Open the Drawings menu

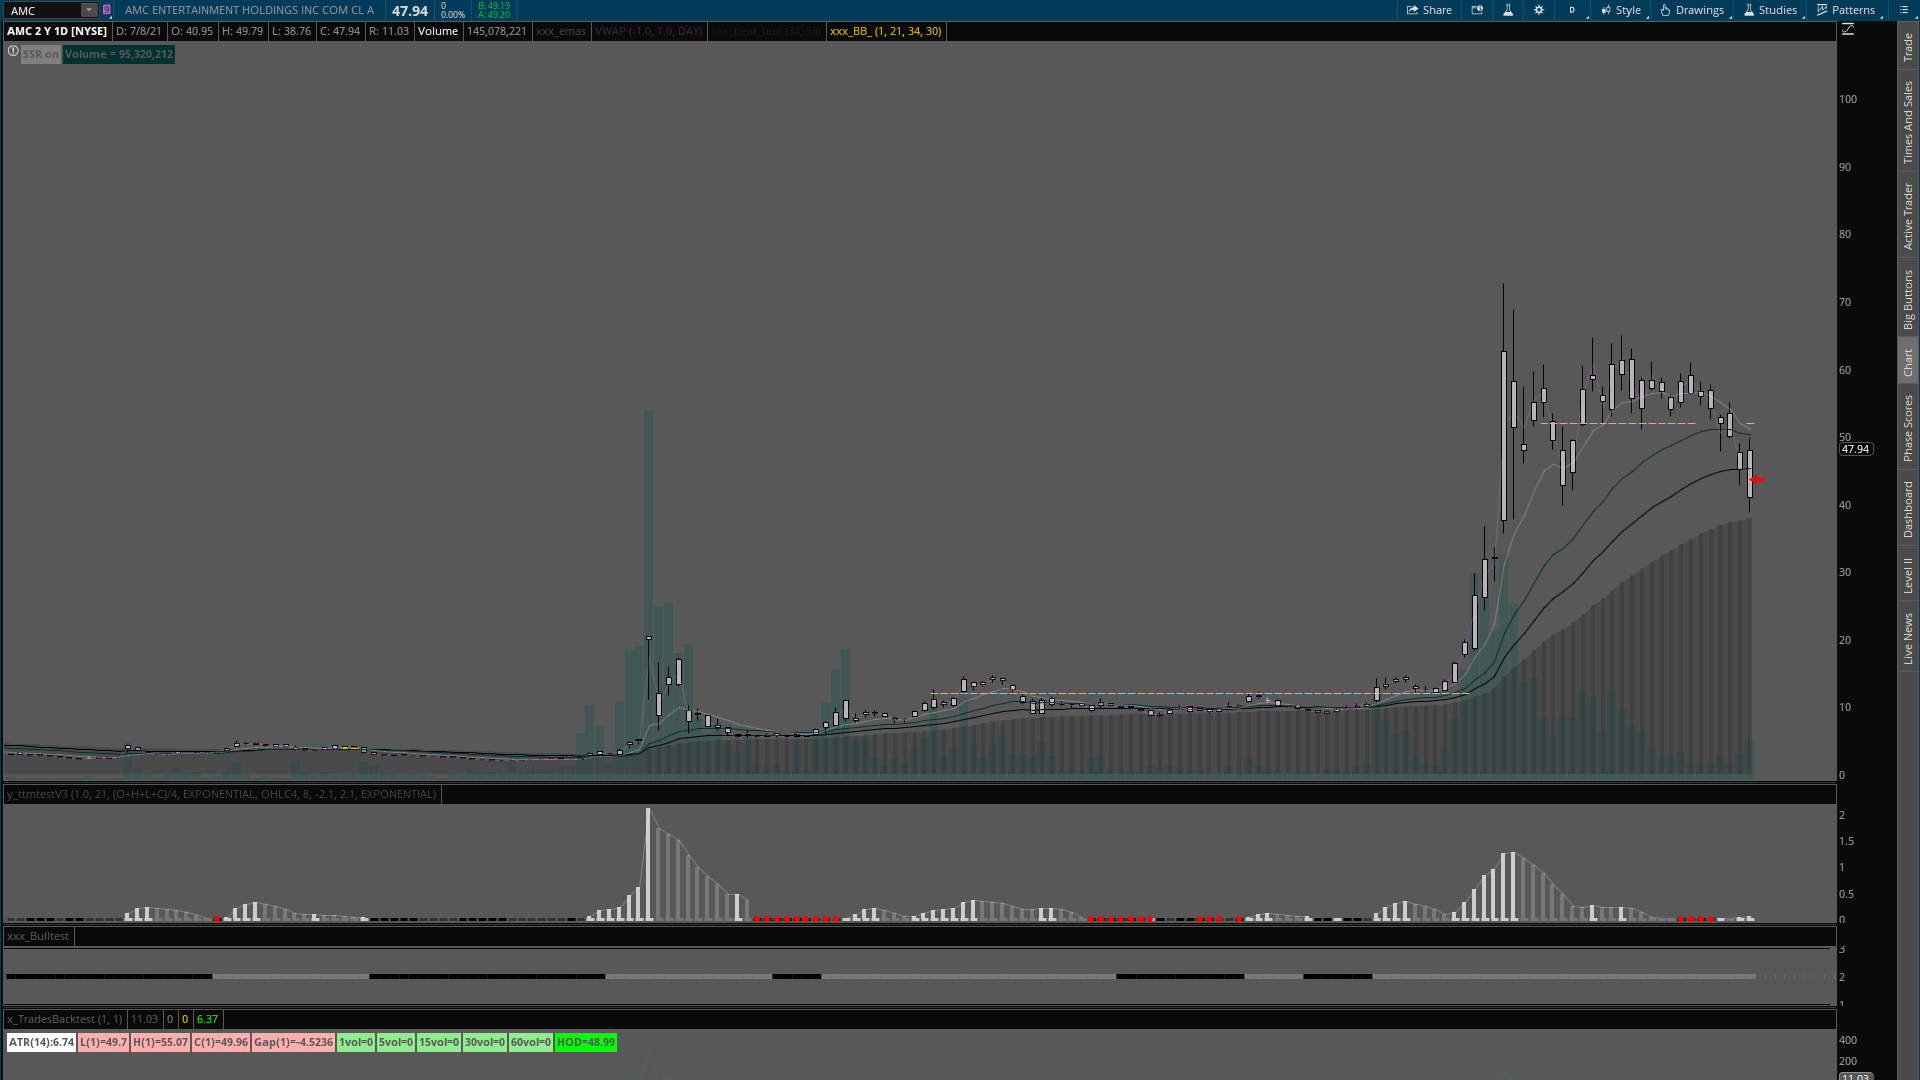(1692, 10)
